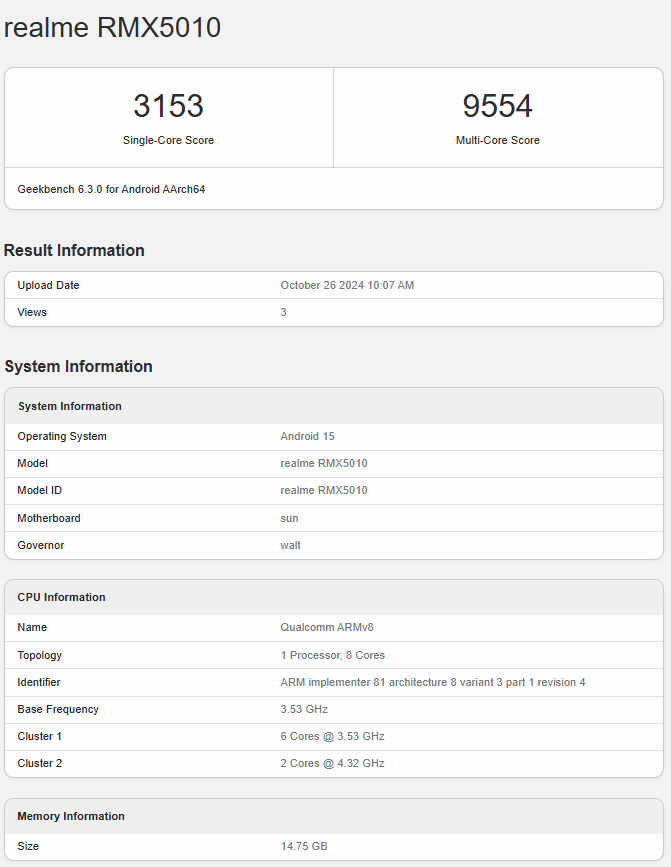Select the Android 15 operating system value
671x867 pixels.
309,436
